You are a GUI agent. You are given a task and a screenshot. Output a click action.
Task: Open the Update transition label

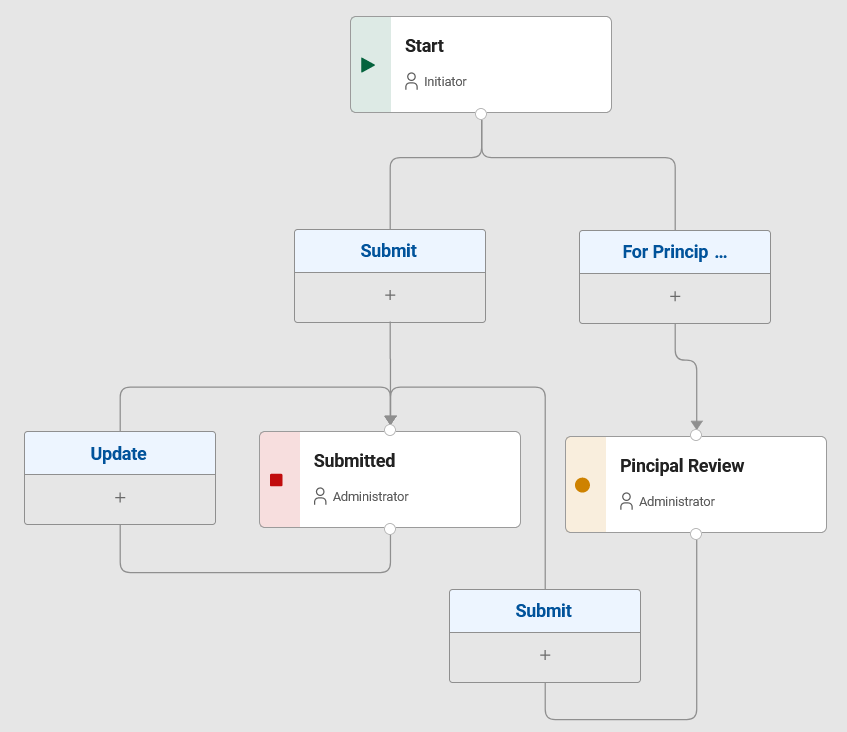coord(119,454)
